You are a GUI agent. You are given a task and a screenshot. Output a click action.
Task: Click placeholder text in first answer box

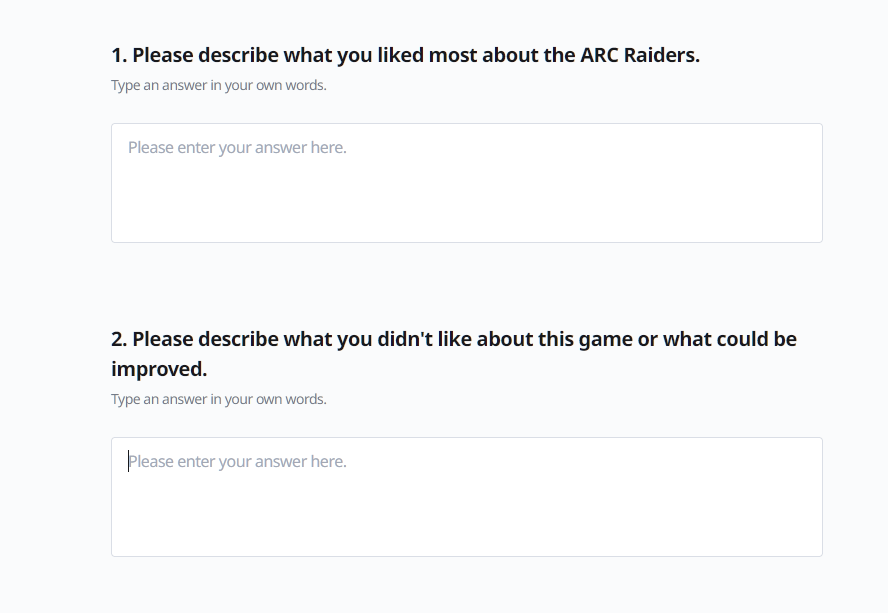tap(237, 148)
